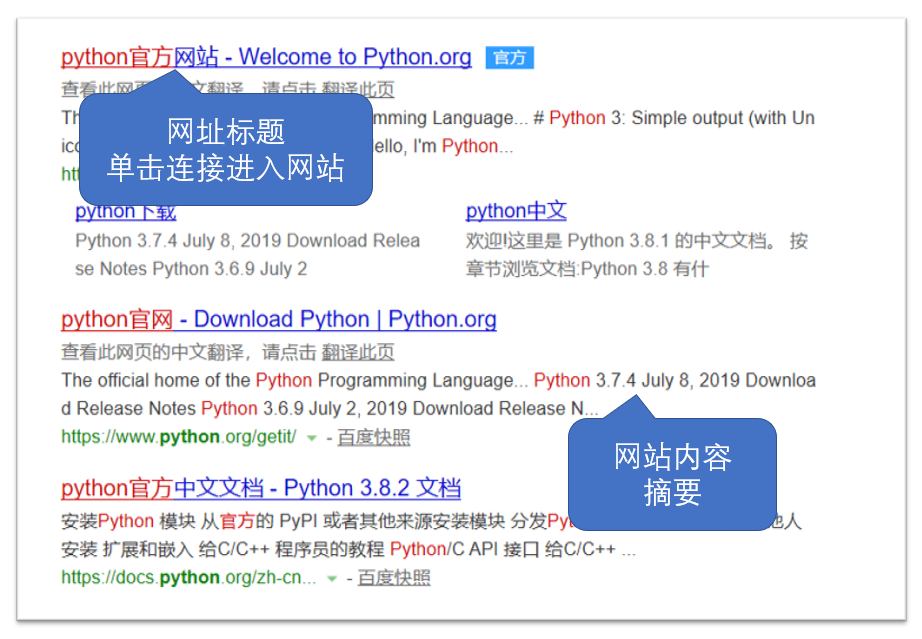
Task: Open the https://docs.python.org/zh-cn URL
Action: (189, 577)
